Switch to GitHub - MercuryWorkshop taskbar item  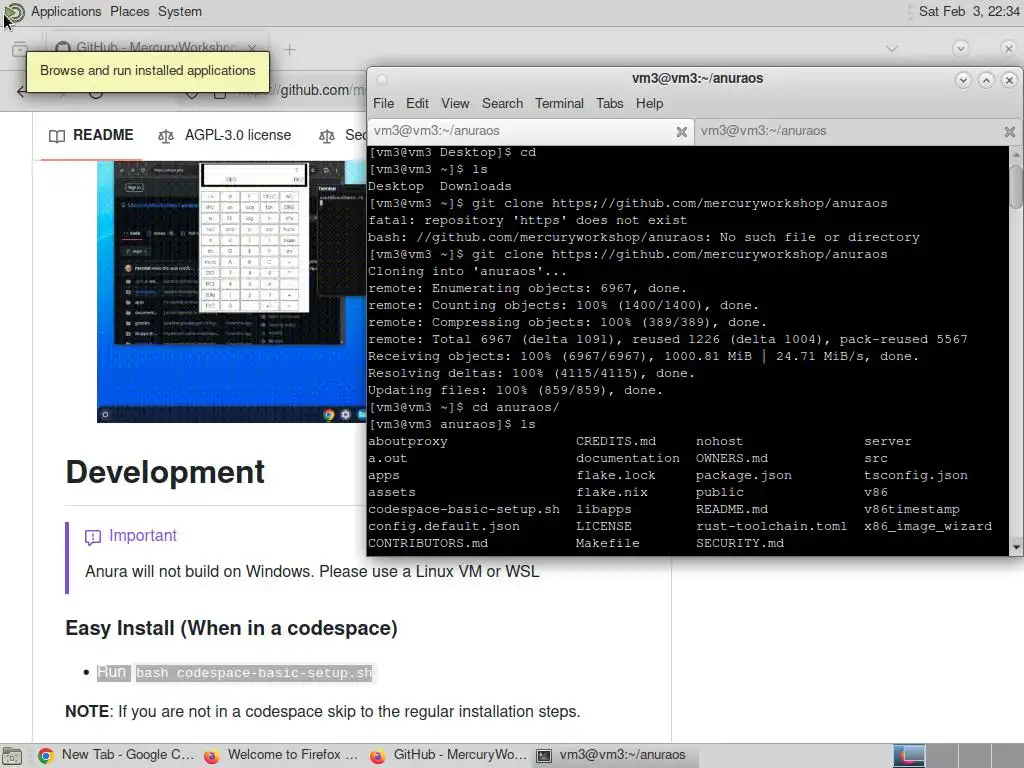coord(448,755)
